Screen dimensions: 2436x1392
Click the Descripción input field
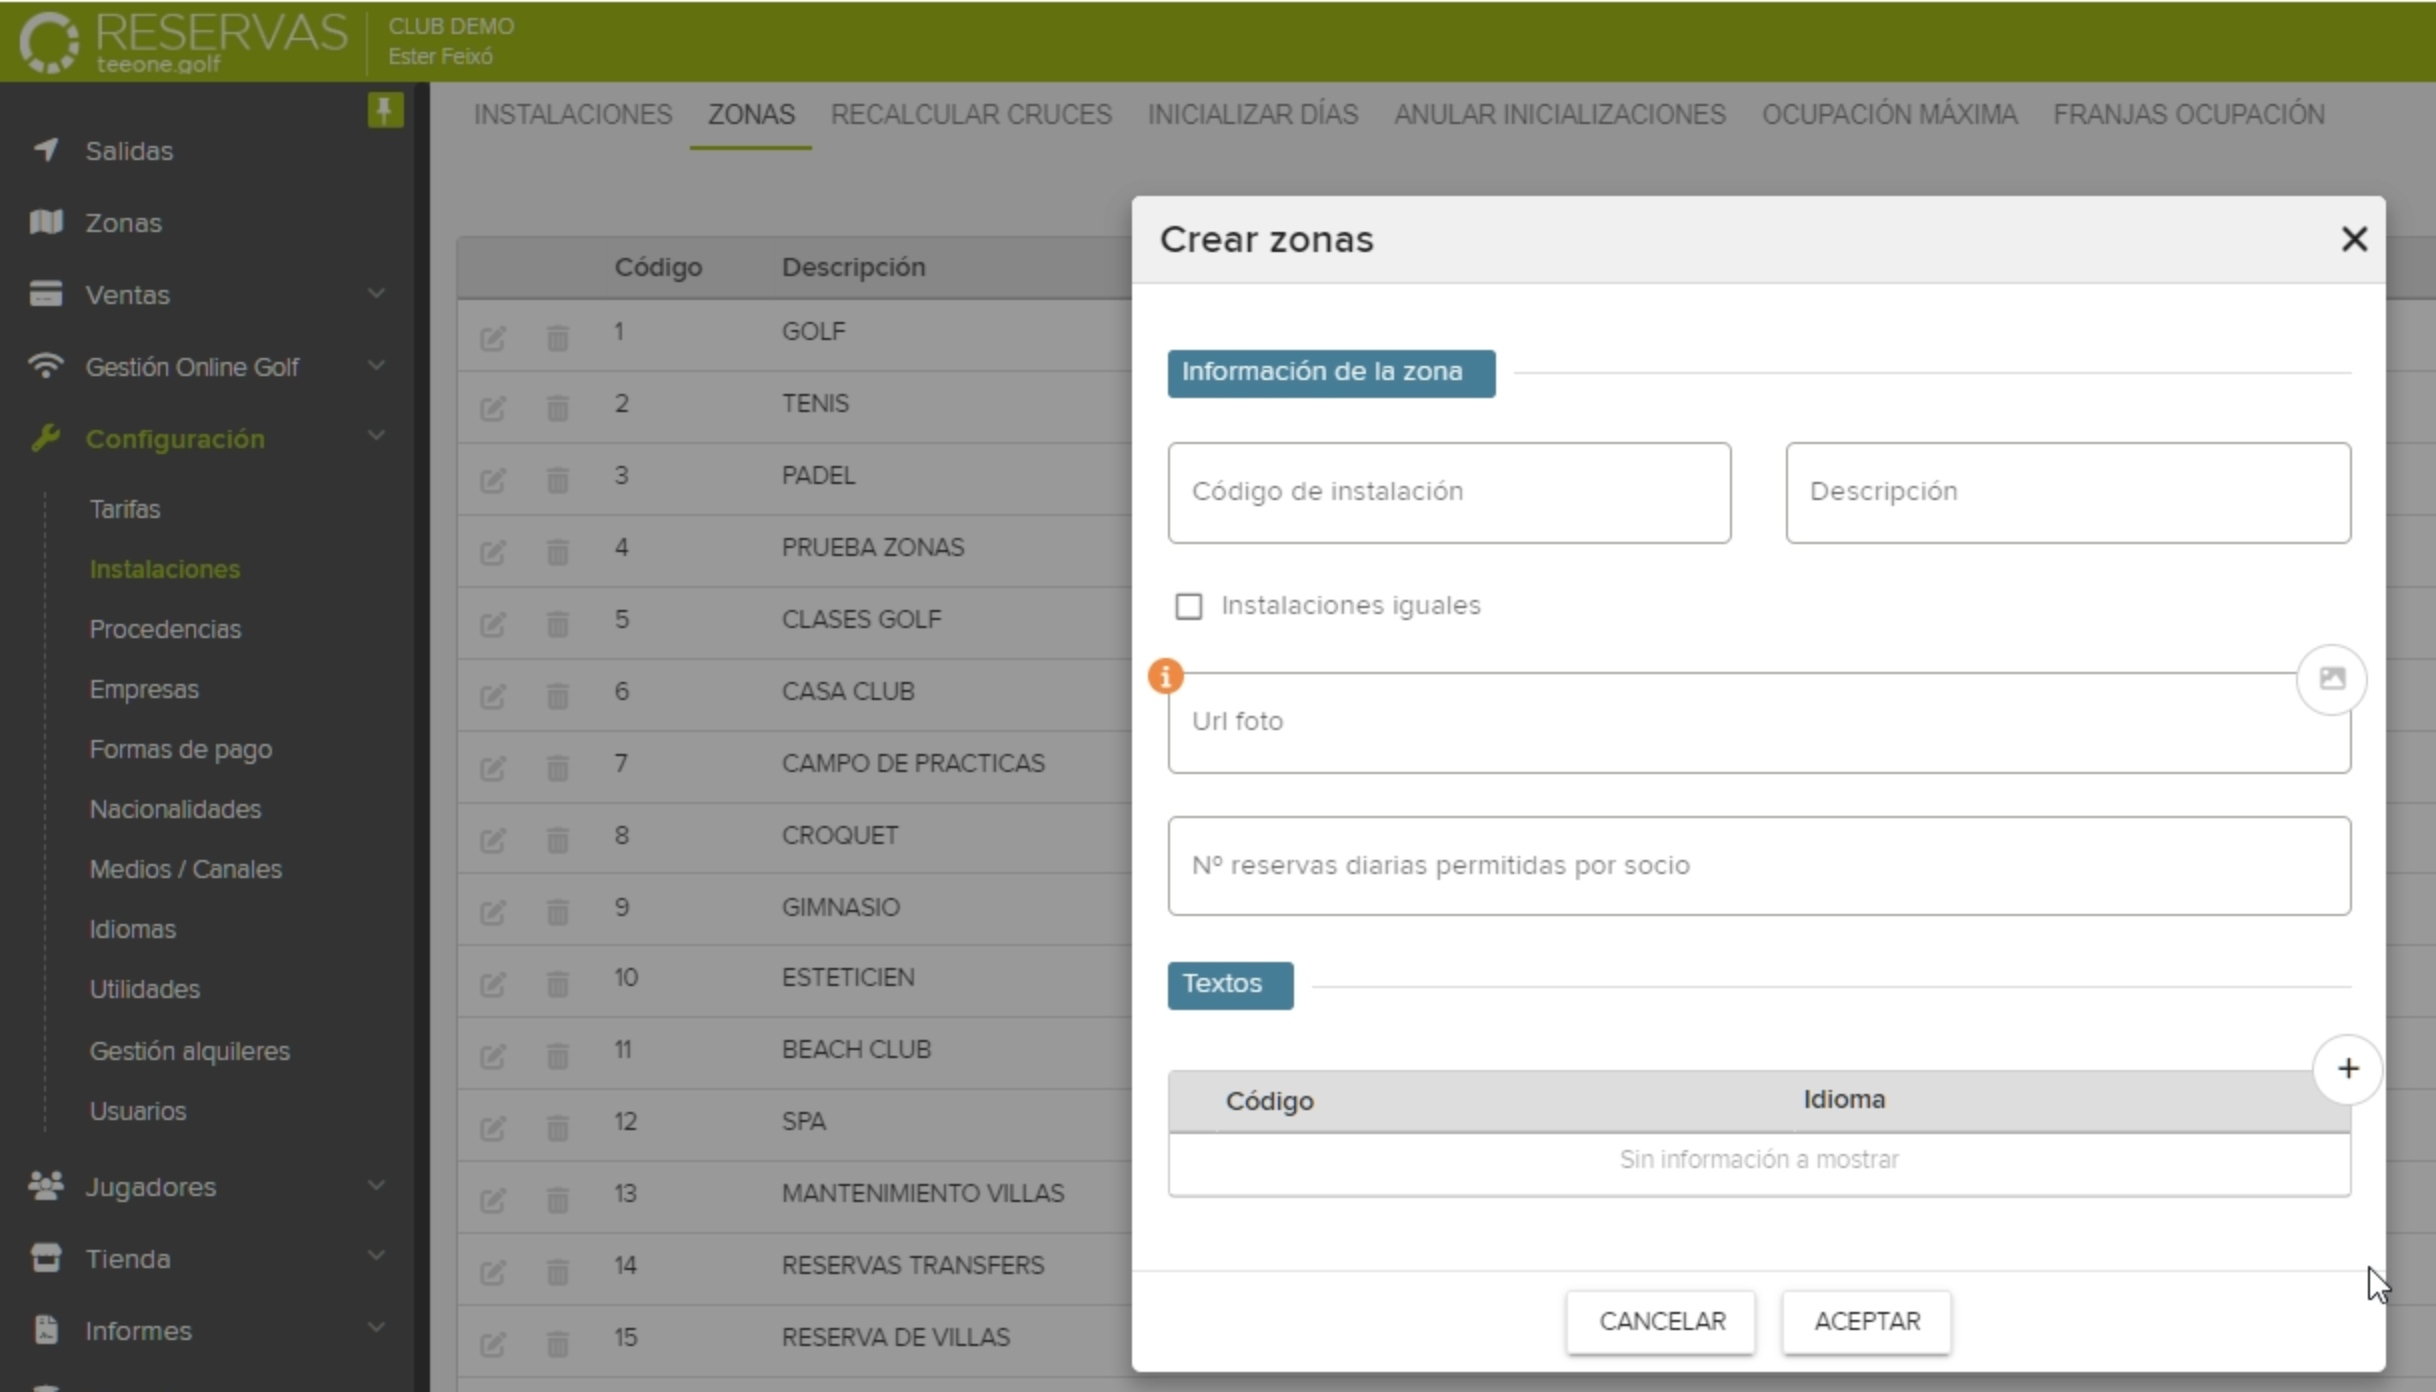tap(2068, 493)
